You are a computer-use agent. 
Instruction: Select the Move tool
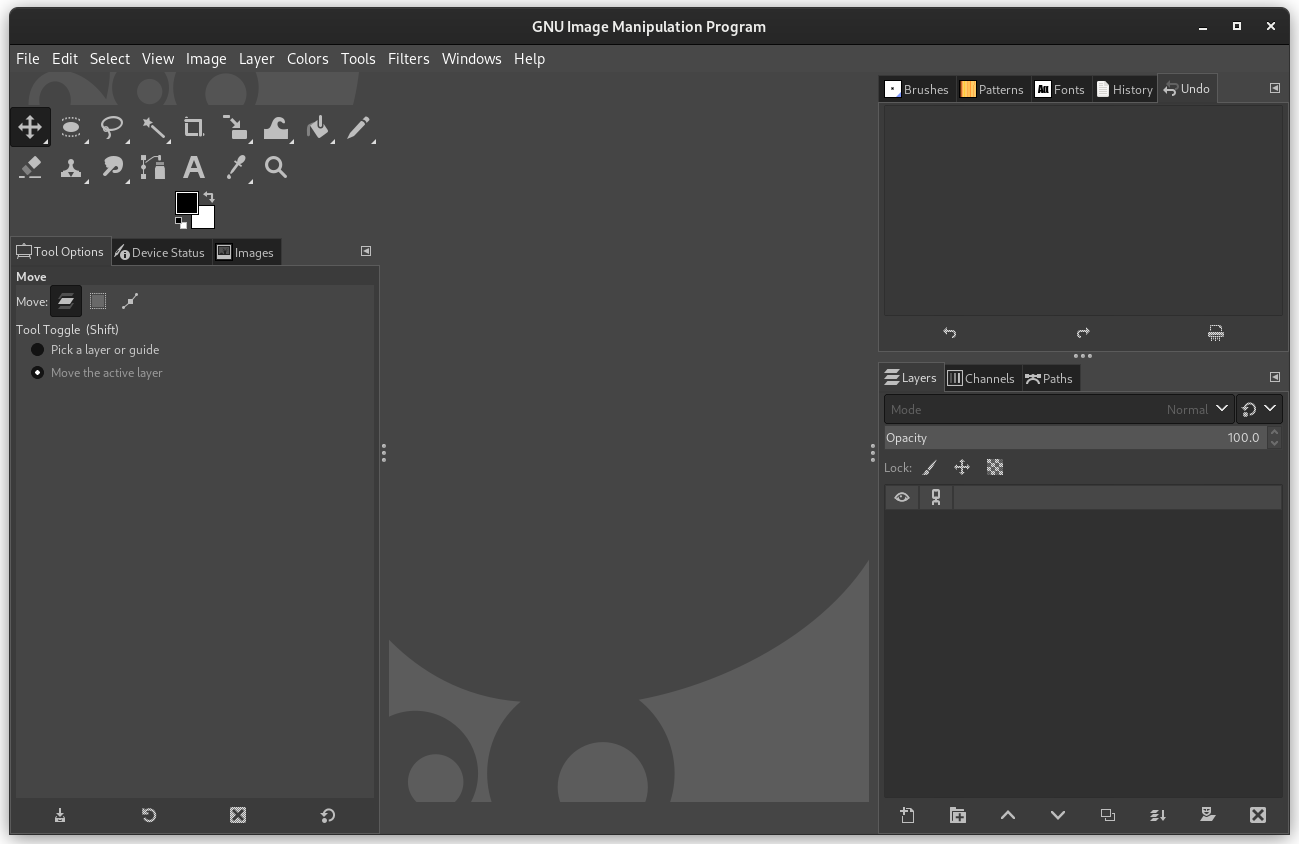30,127
